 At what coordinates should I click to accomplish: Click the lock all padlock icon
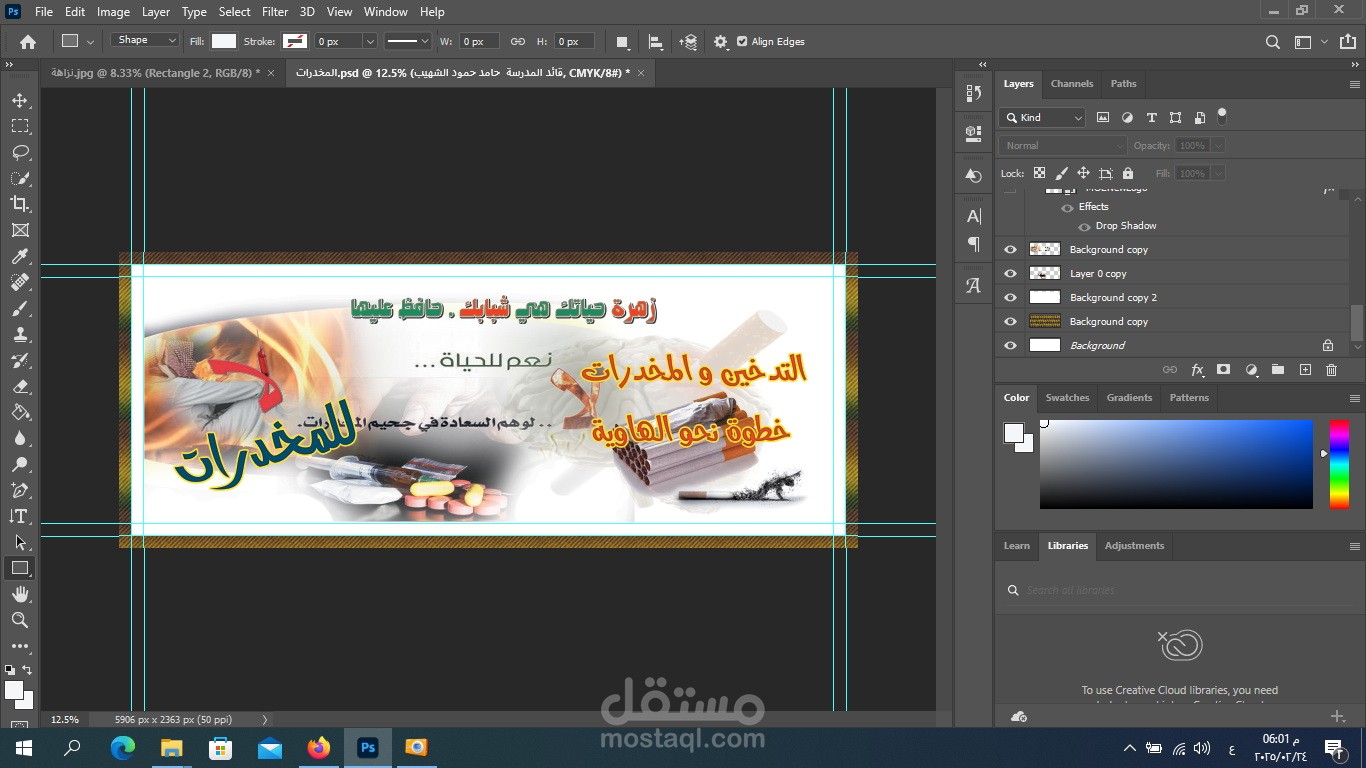[1128, 173]
